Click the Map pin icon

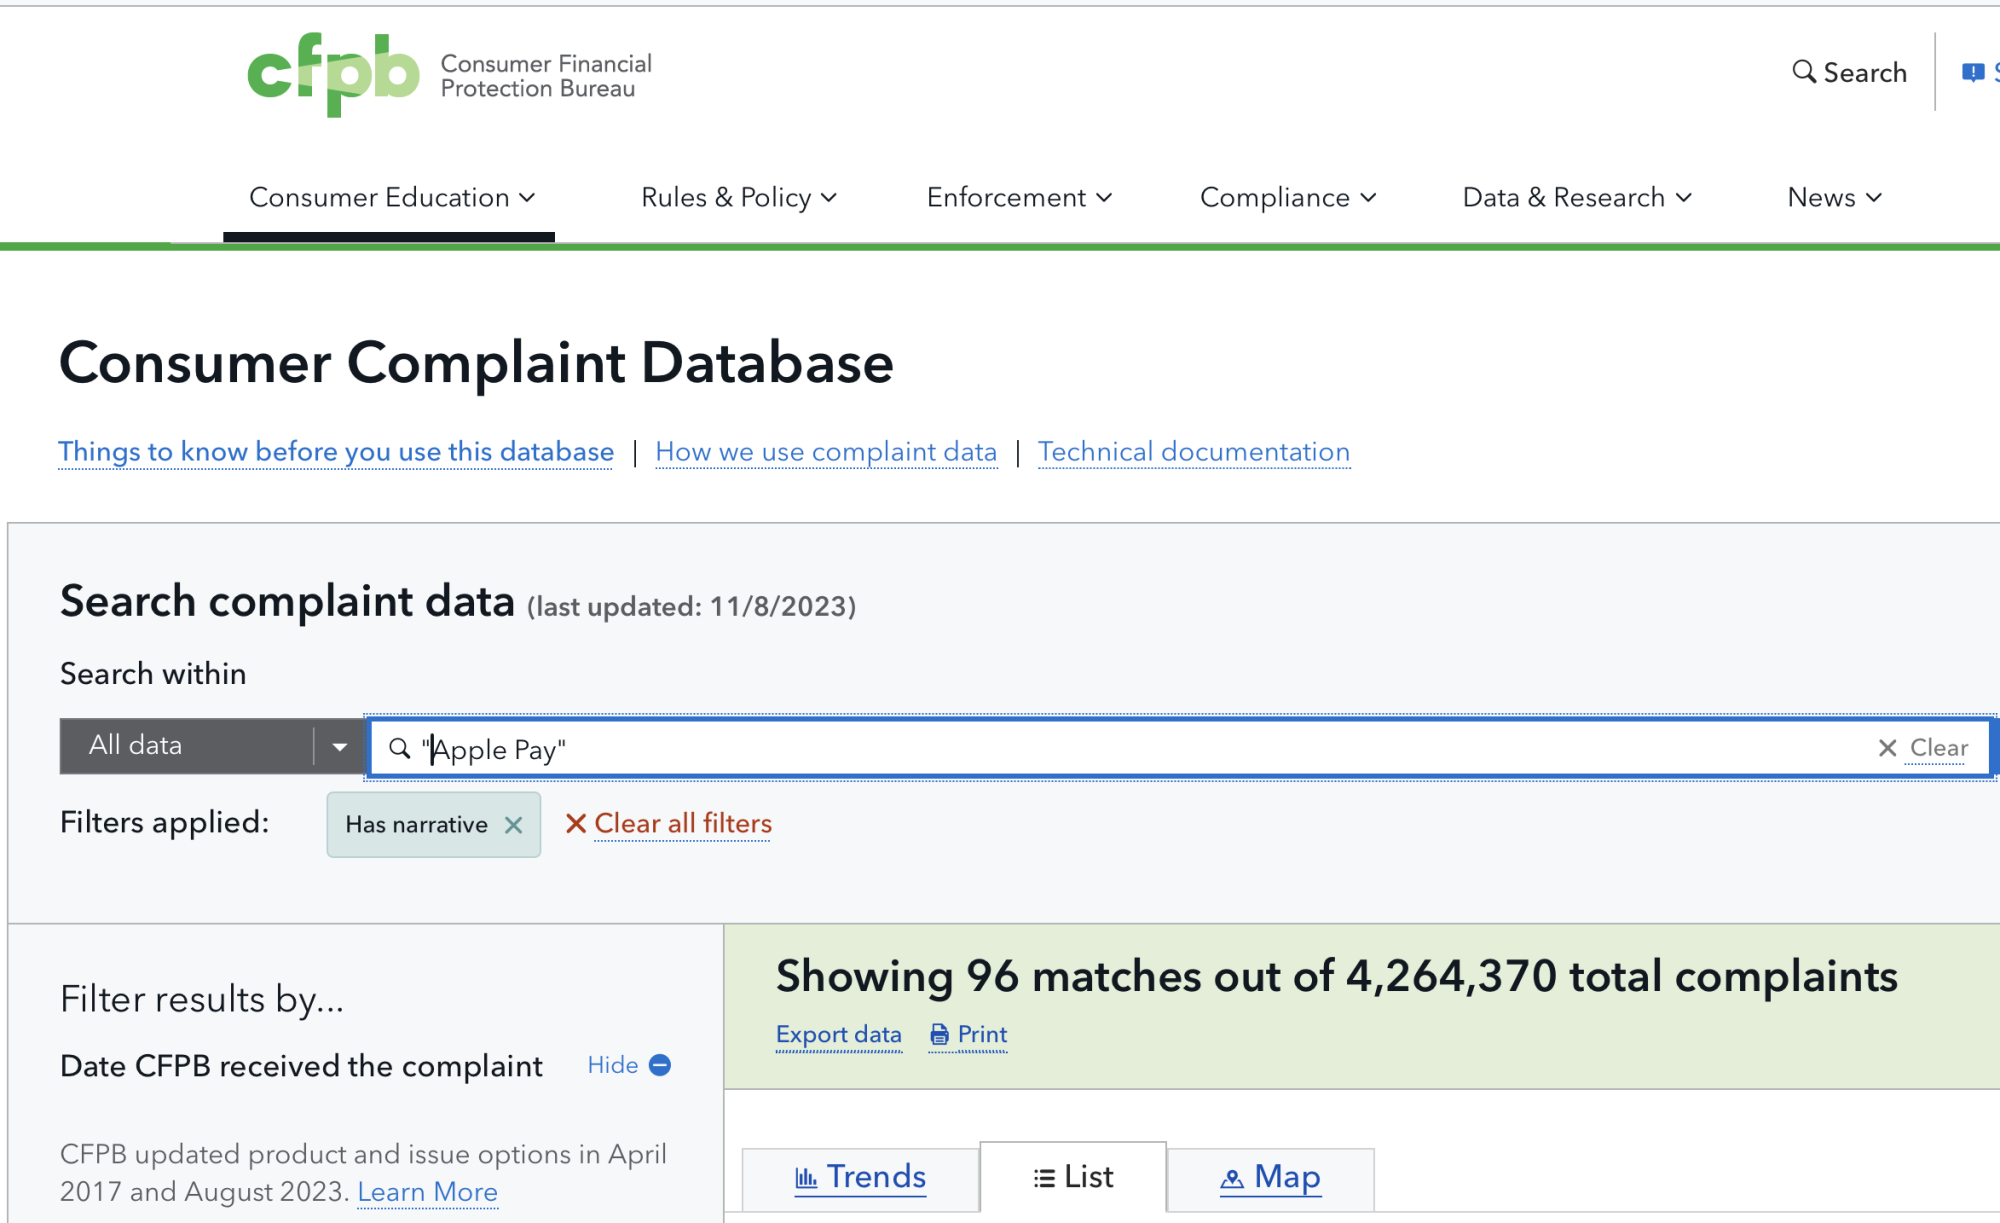click(x=1232, y=1179)
